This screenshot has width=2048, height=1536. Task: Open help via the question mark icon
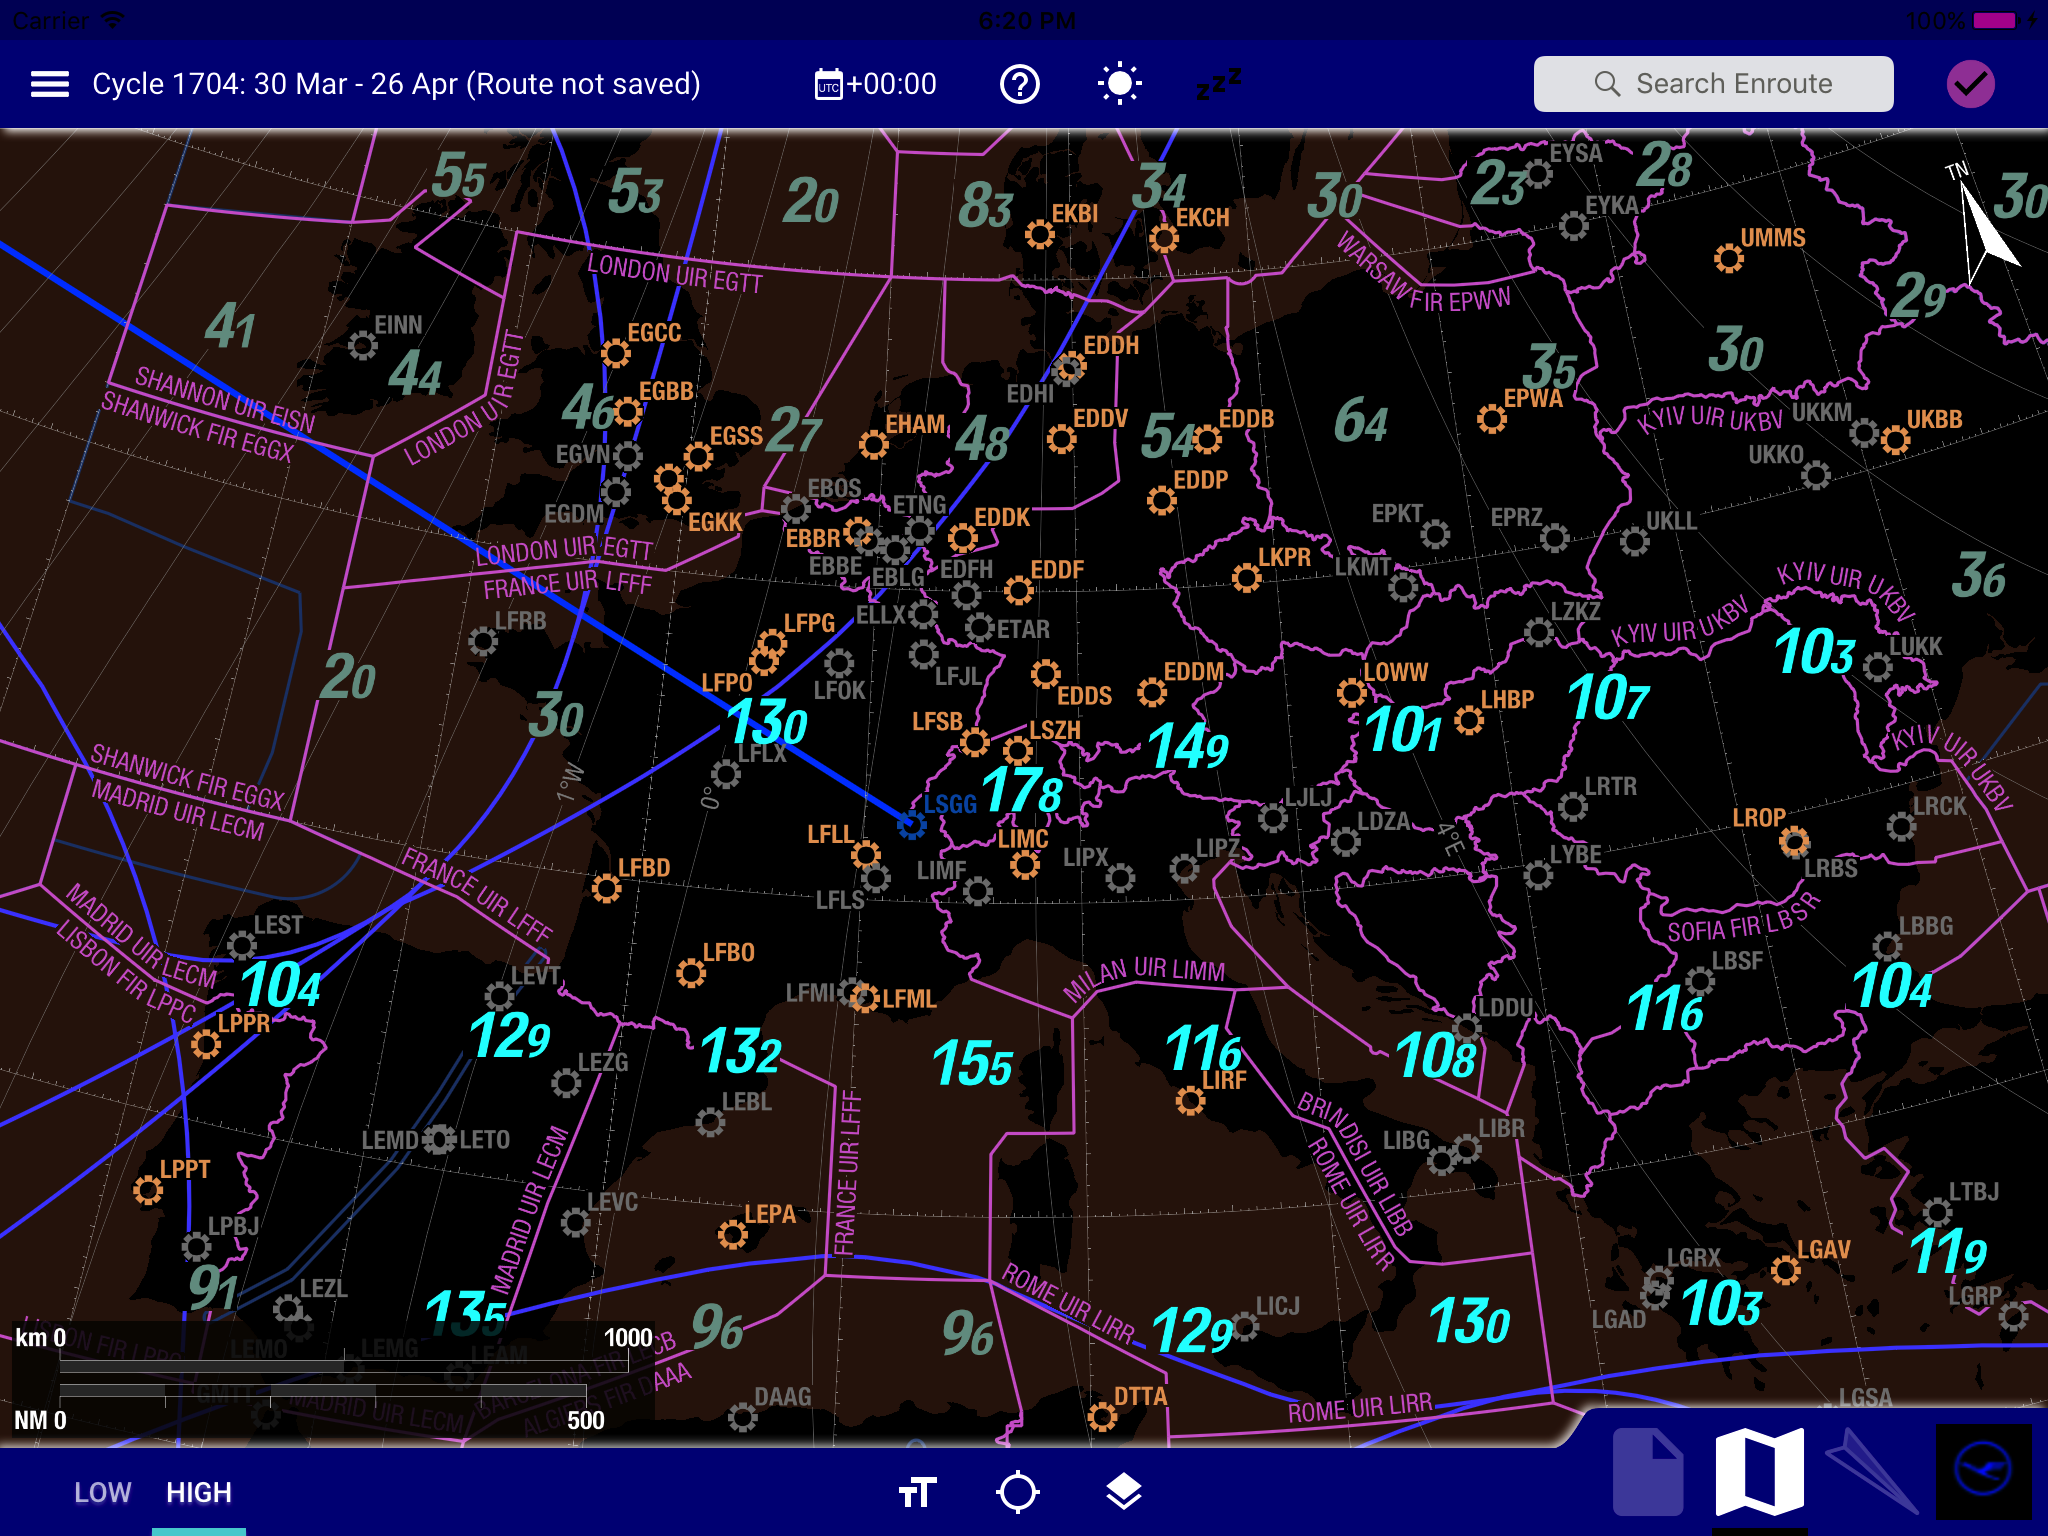[x=1019, y=84]
